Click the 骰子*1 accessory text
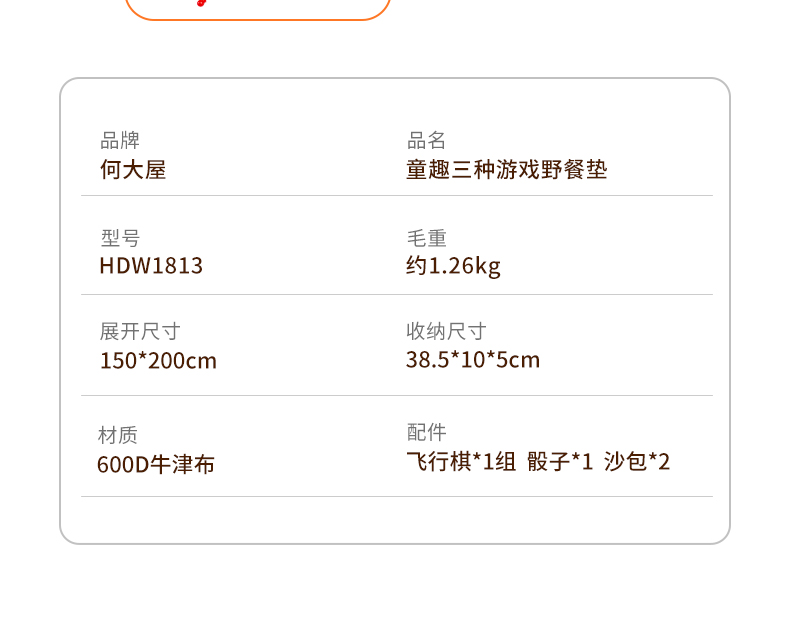The height and width of the screenshot is (641, 790). coord(560,461)
